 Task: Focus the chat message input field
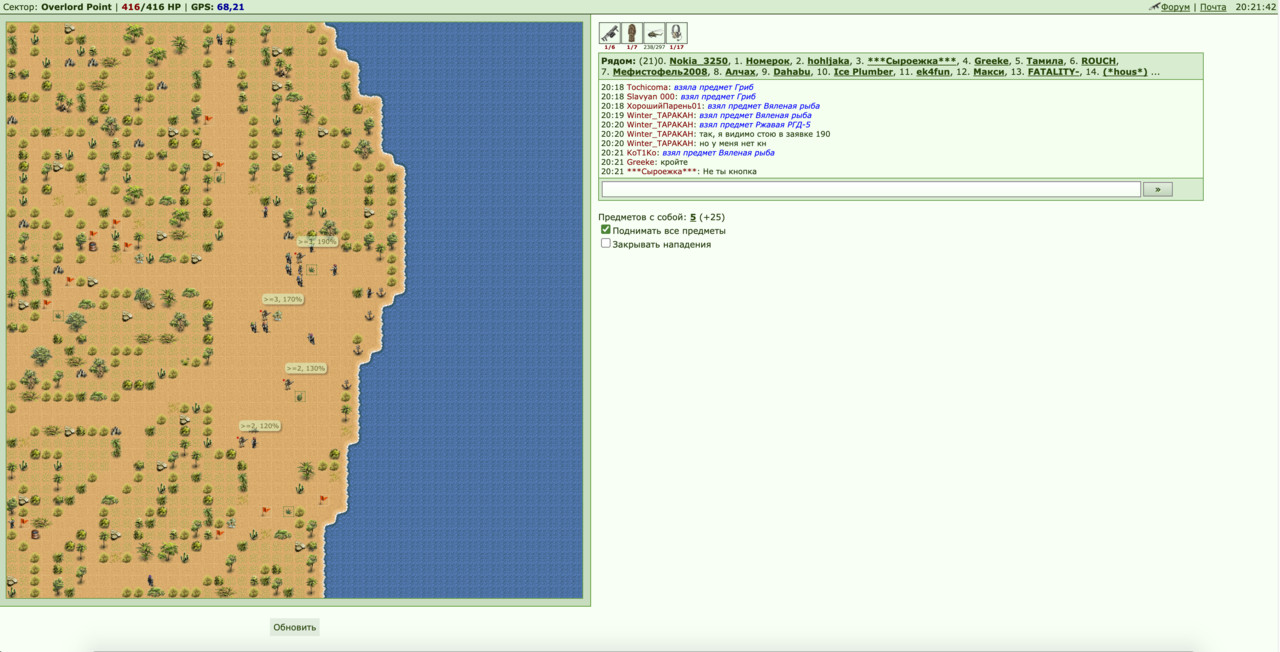pos(871,189)
